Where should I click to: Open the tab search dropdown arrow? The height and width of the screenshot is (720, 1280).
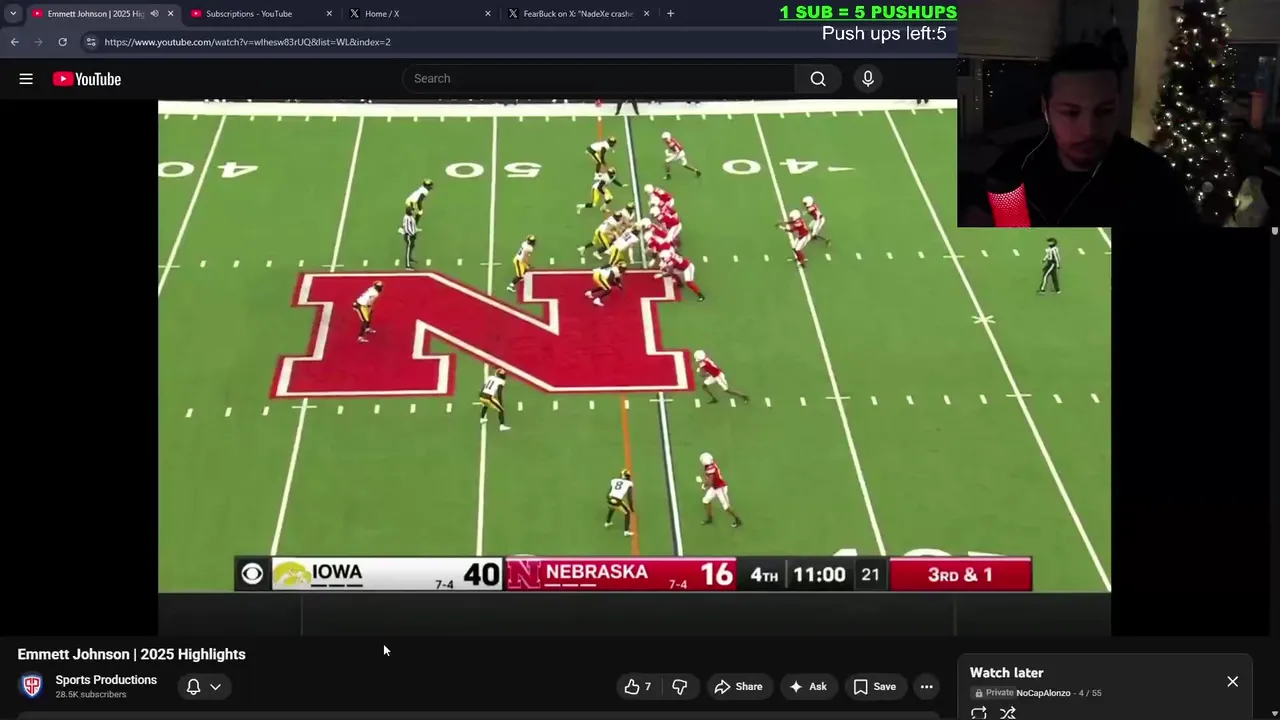pyautogui.click(x=13, y=14)
